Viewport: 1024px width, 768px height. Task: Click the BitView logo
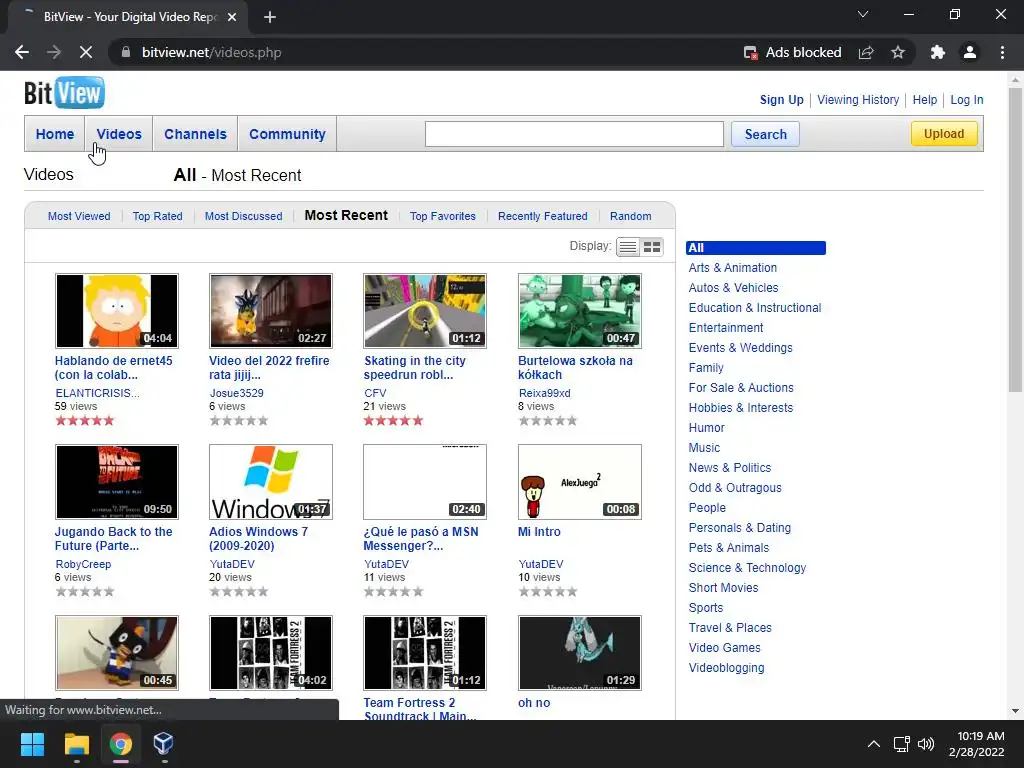(64, 93)
